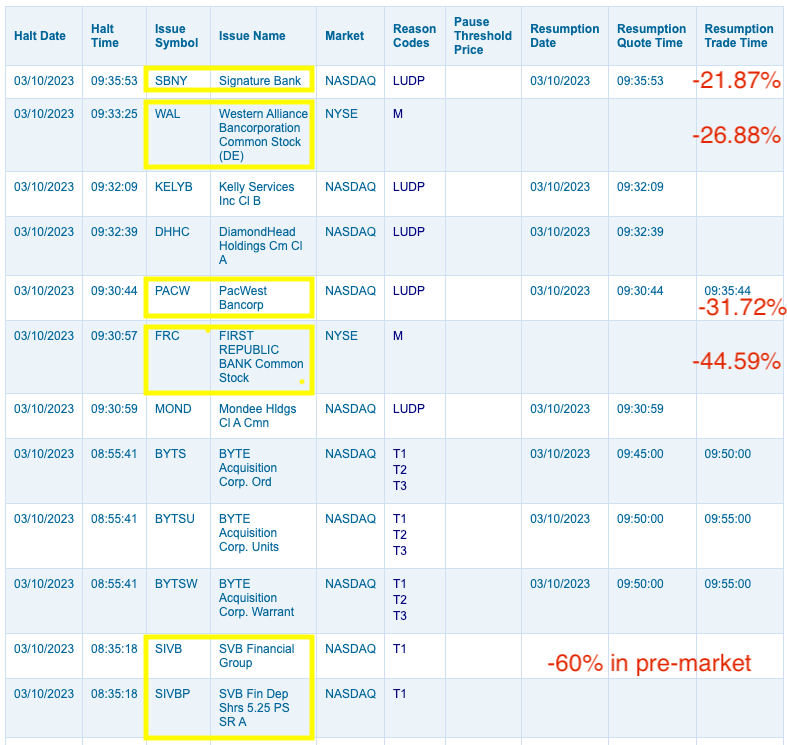Viewport: 787px width, 745px height.
Task: Click PacWest Bancorp issue name
Action: coord(243,298)
